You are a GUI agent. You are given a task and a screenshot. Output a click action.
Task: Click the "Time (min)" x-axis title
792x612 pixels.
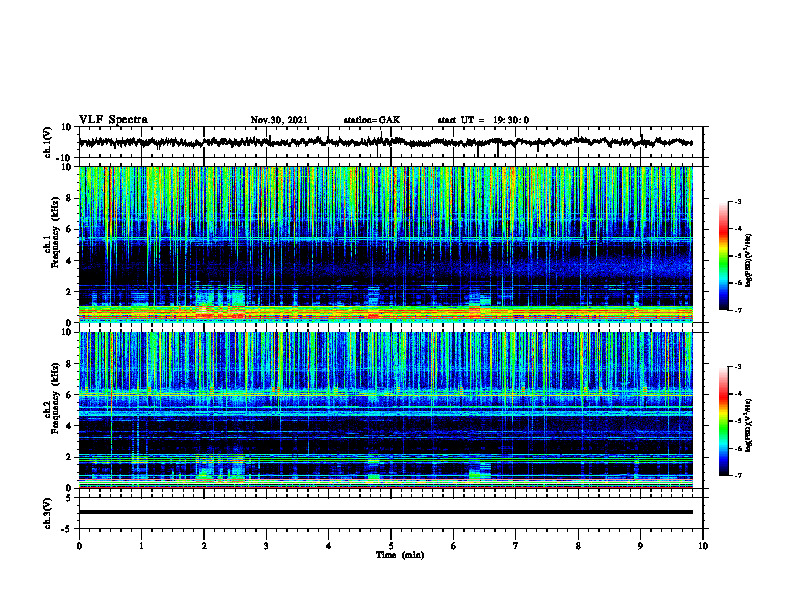(x=400, y=555)
